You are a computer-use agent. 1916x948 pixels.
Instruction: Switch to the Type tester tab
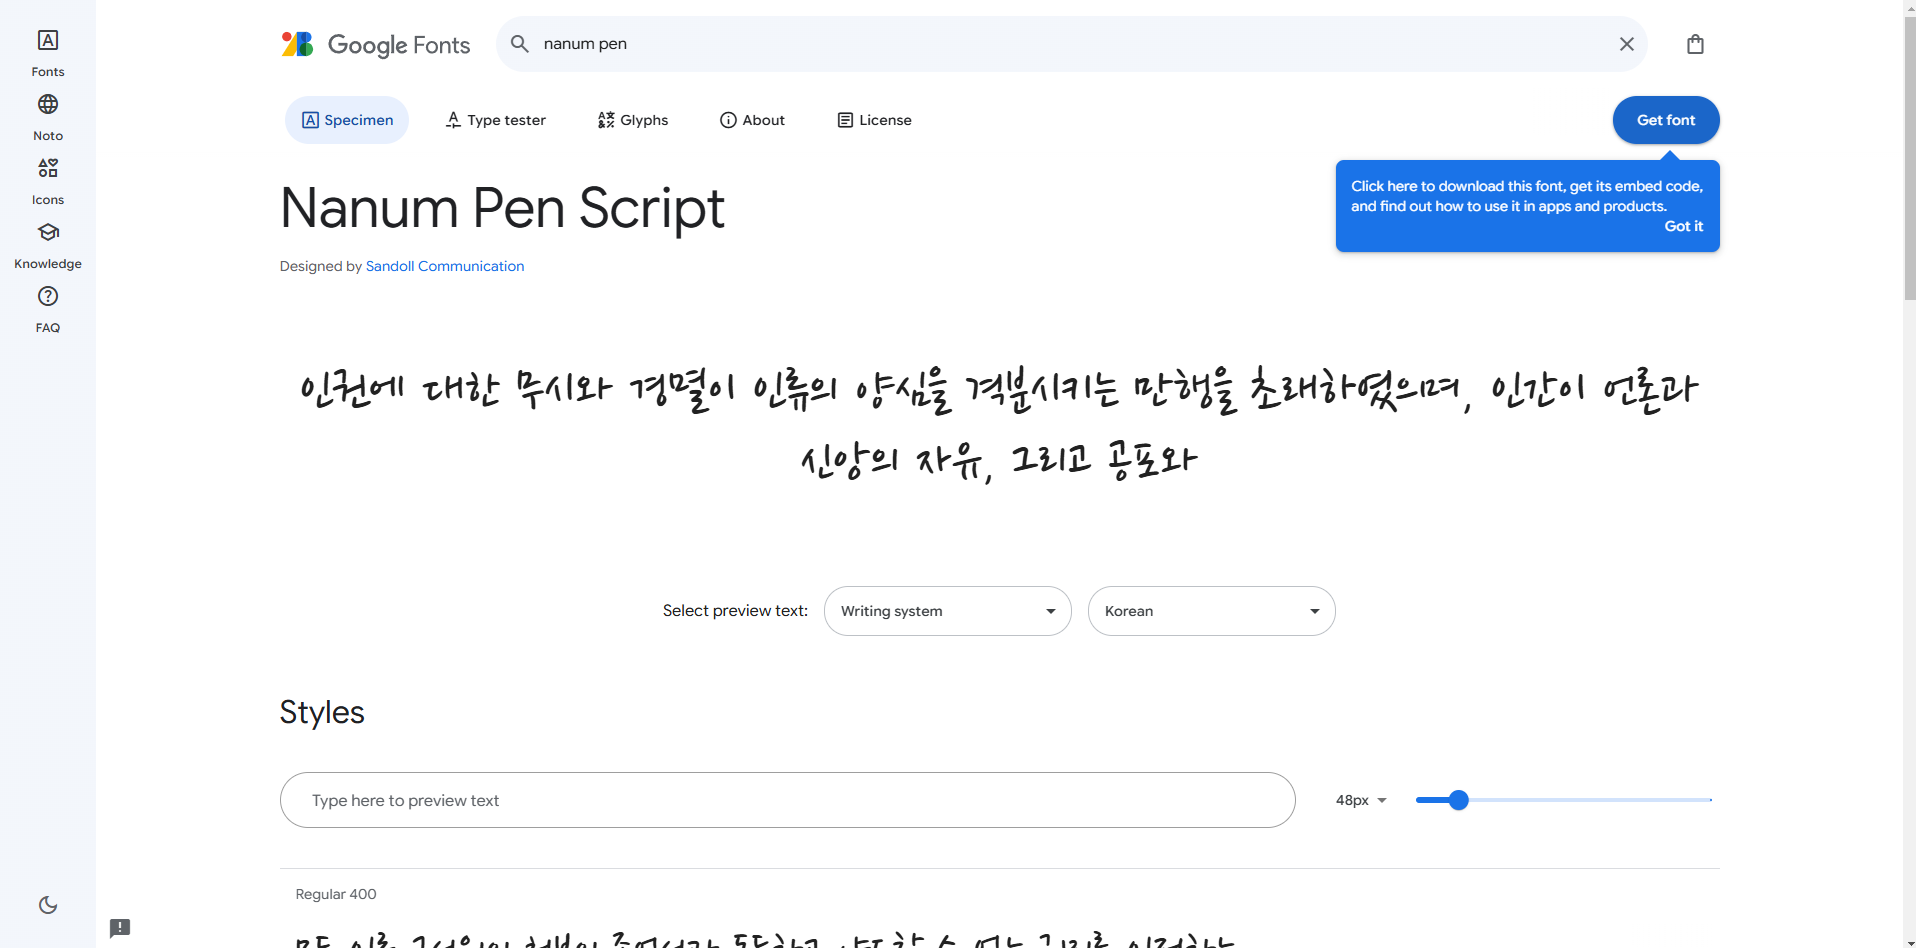pos(495,120)
